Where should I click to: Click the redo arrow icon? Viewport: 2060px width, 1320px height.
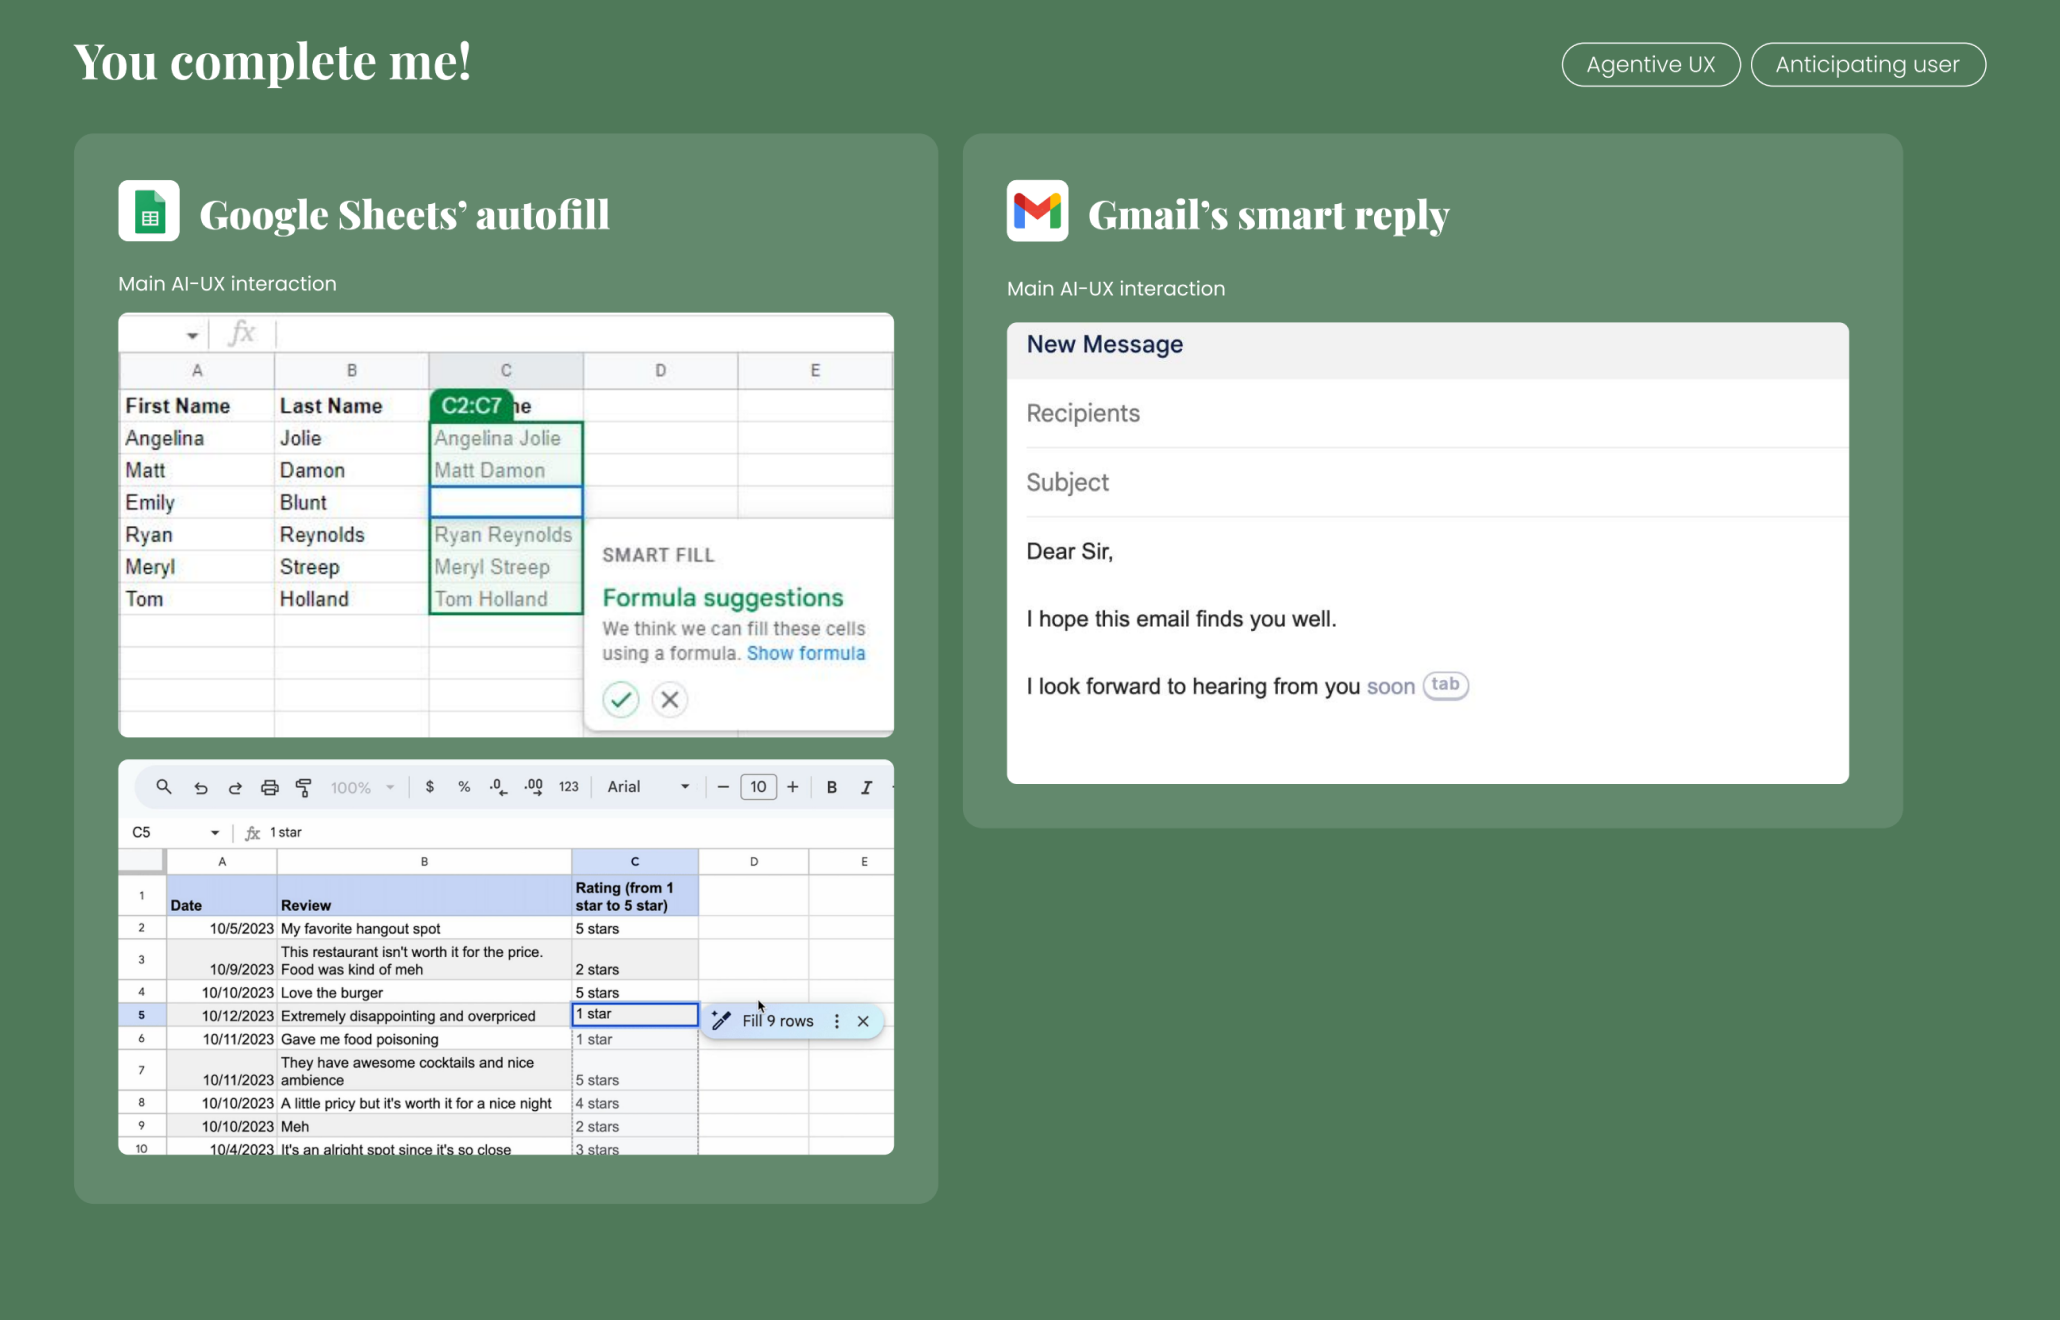235,787
